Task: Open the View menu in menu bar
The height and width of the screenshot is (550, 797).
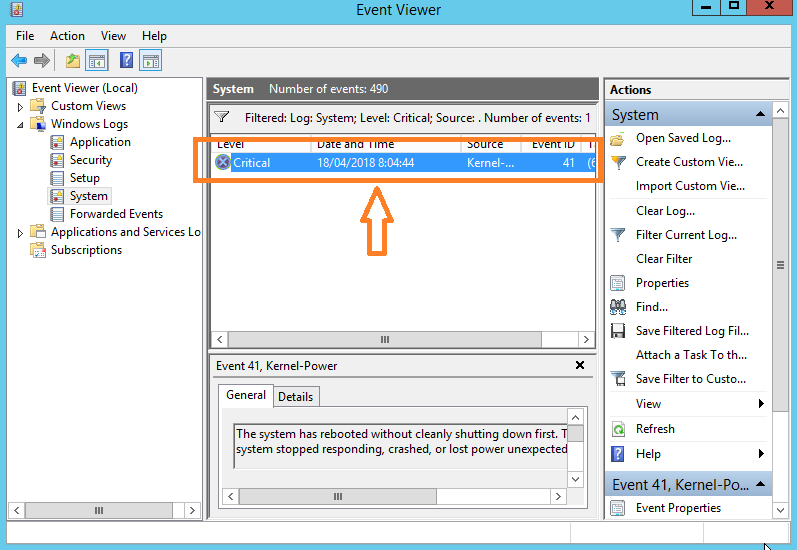Action: (x=113, y=36)
